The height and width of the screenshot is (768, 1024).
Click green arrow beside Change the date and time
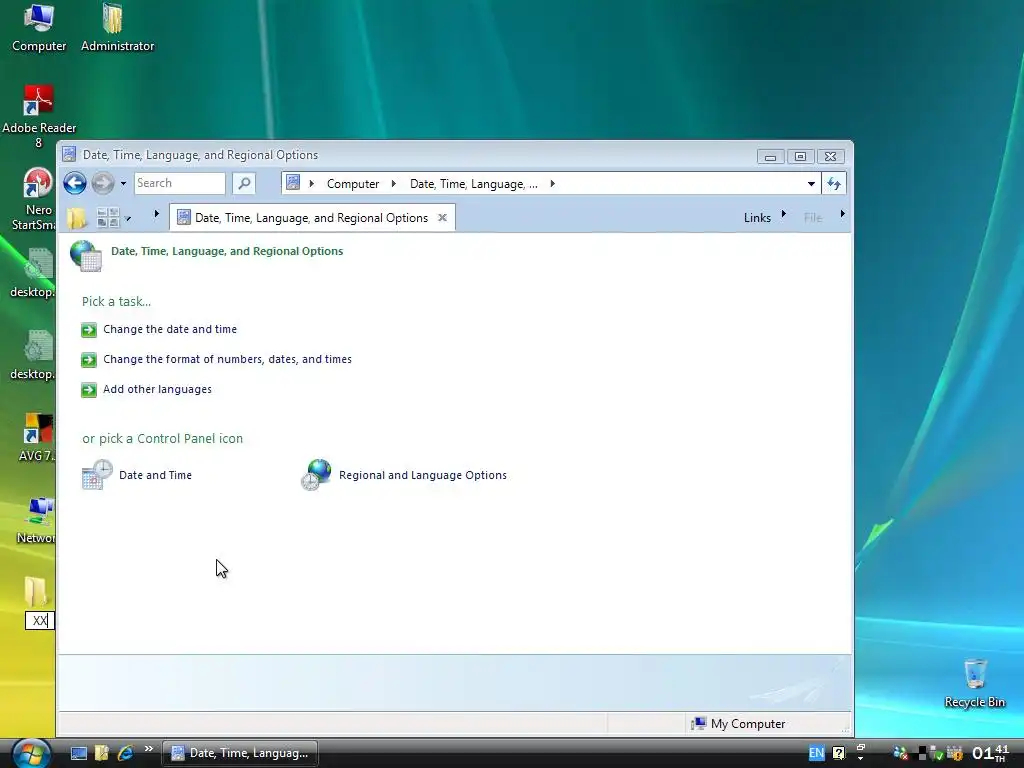(89, 330)
